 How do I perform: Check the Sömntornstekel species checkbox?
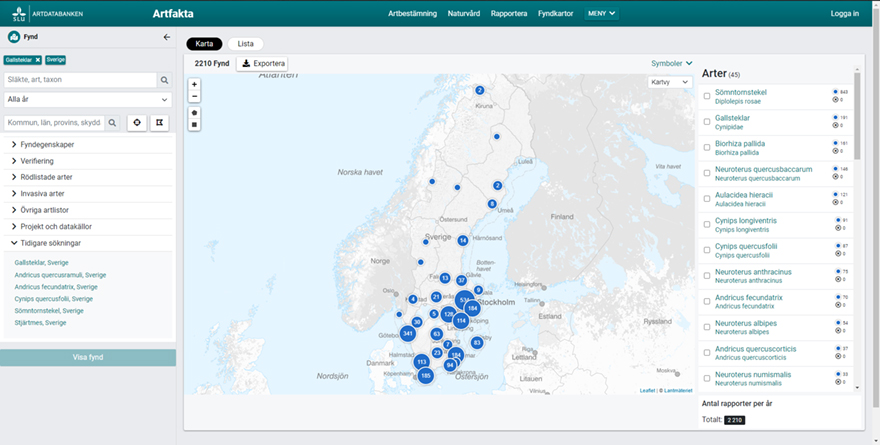point(707,97)
